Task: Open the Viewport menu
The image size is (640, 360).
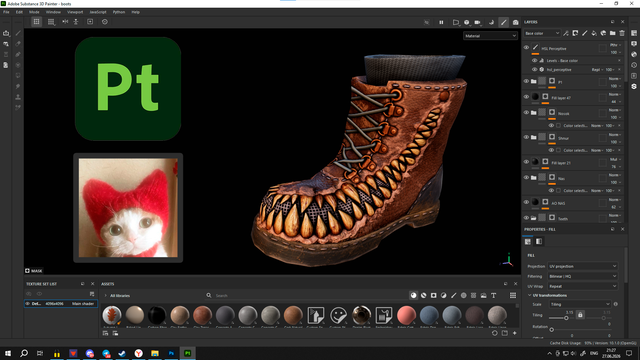Action: pyautogui.click(x=75, y=12)
